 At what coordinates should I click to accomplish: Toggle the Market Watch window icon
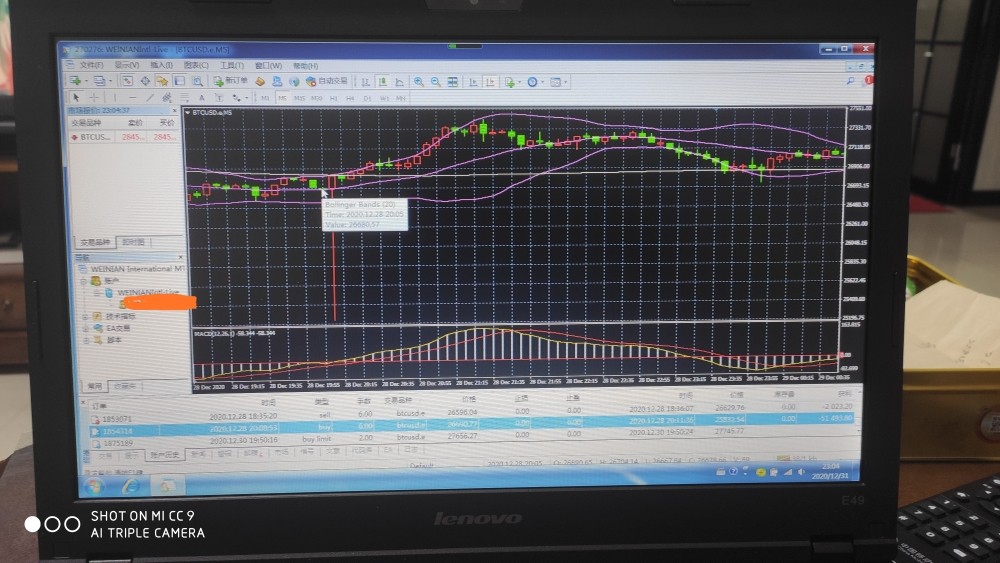[x=127, y=81]
